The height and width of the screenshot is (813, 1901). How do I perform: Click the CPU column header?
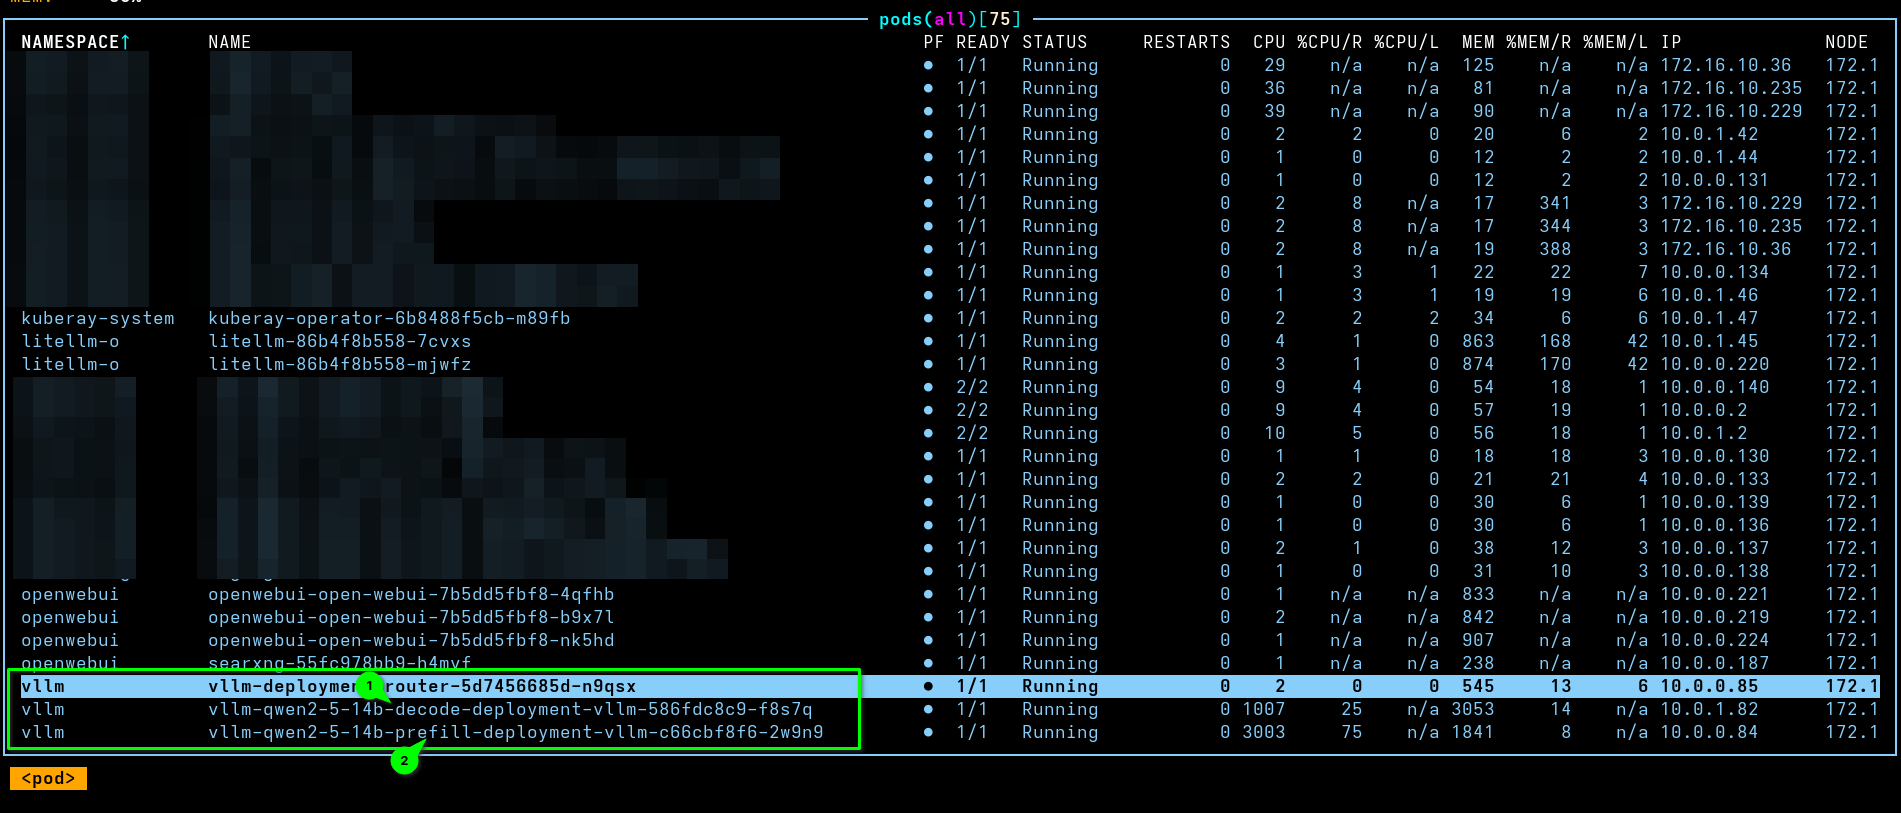1269,42
